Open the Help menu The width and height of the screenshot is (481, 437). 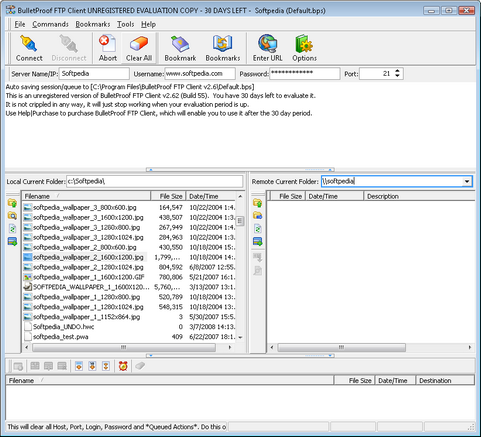coord(148,24)
